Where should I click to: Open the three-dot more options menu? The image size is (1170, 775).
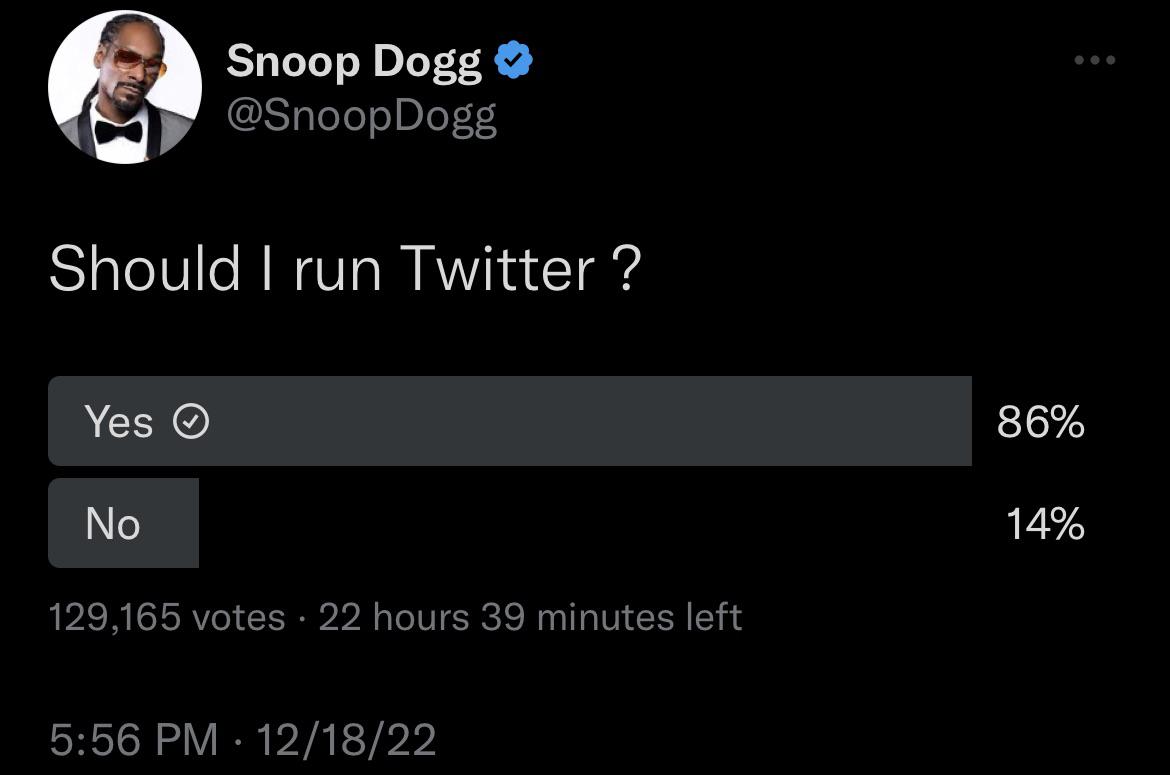pos(1095,60)
